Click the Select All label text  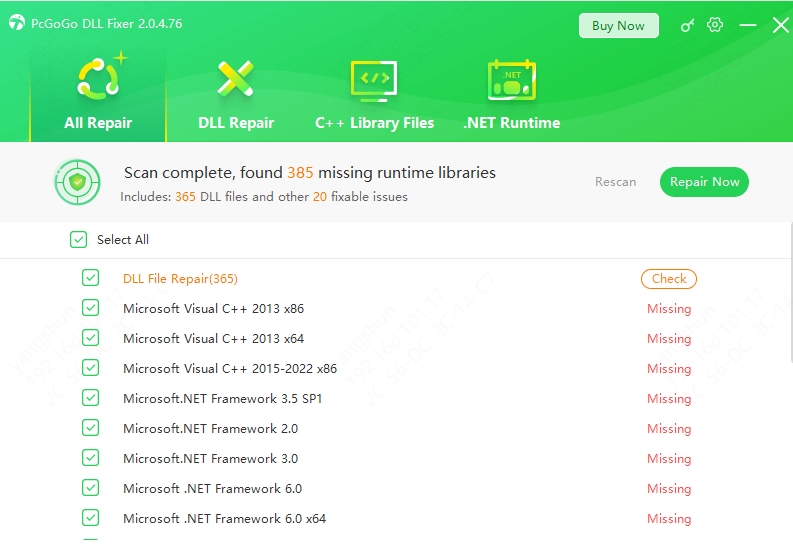point(123,240)
